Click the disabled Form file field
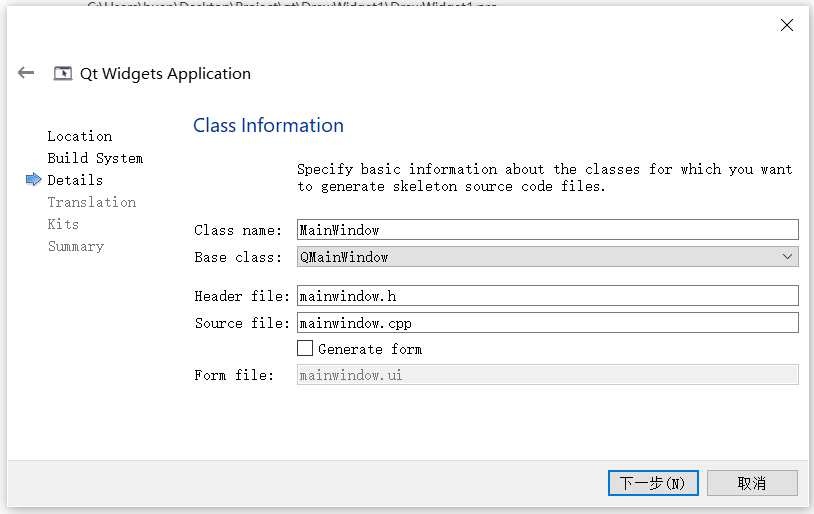Viewport: 814px width, 514px height. click(547, 375)
